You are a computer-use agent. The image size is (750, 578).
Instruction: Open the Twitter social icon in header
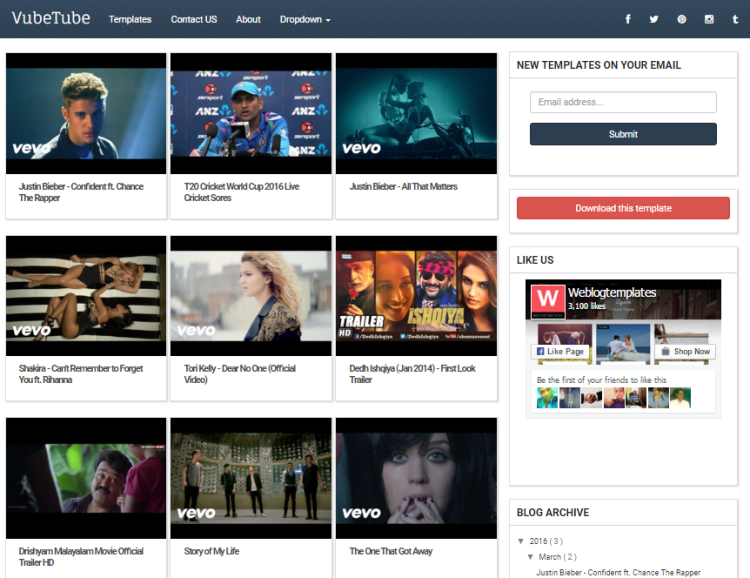(654, 19)
